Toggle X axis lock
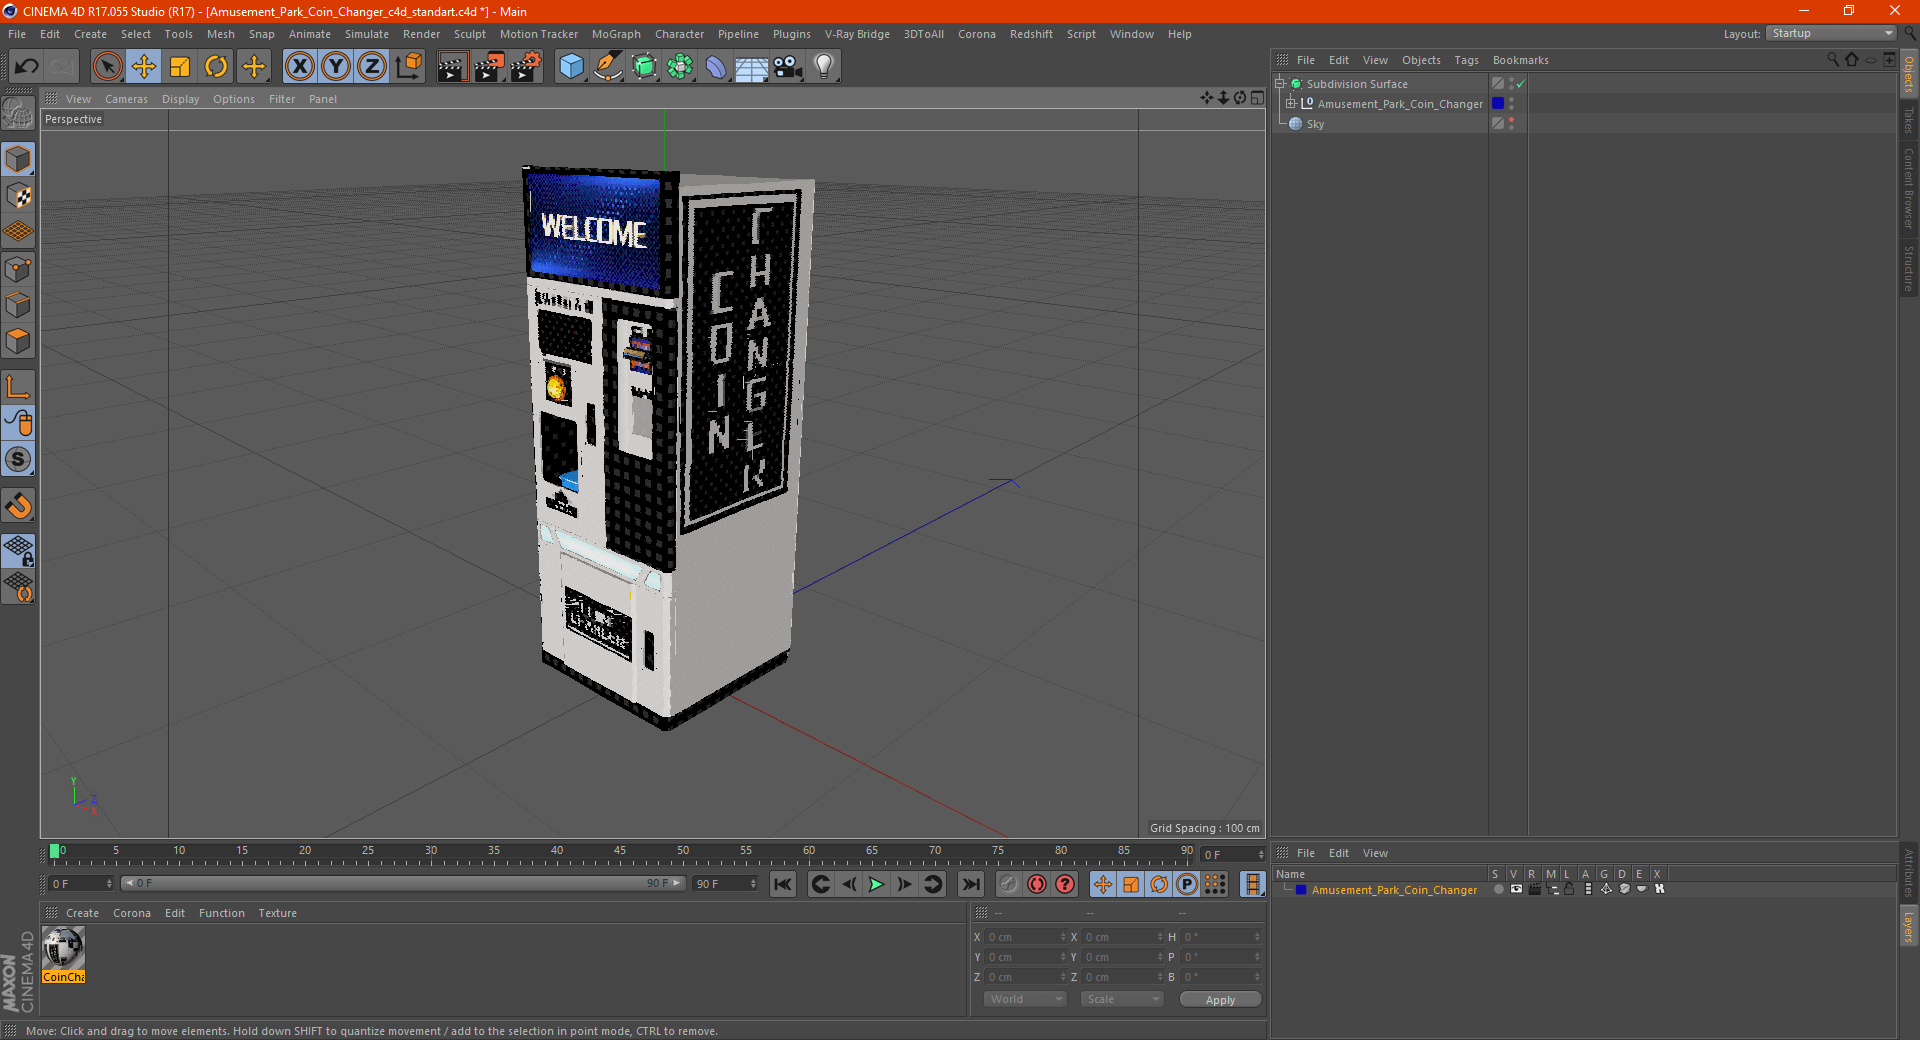 (299, 67)
